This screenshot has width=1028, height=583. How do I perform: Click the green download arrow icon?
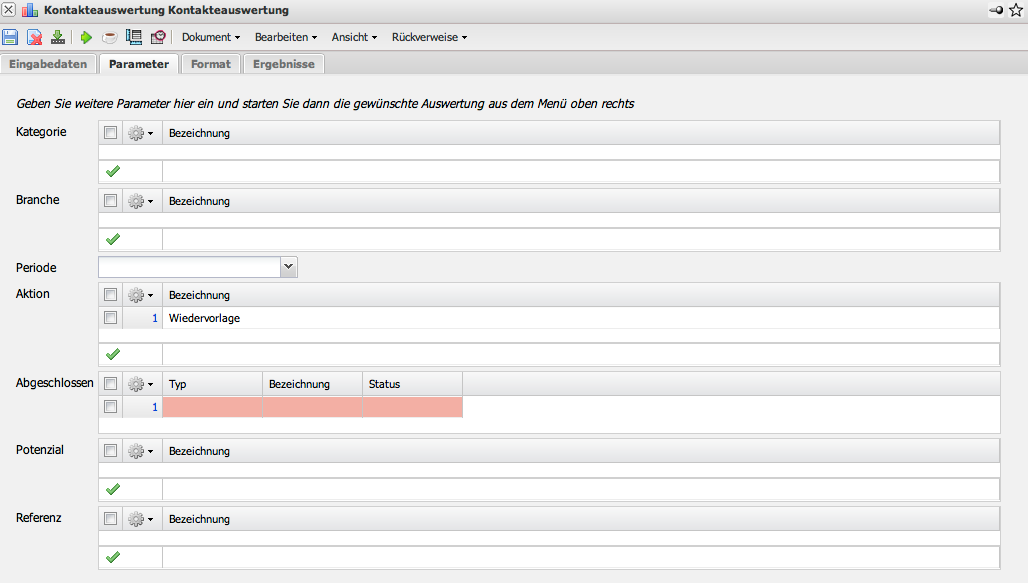(58, 37)
